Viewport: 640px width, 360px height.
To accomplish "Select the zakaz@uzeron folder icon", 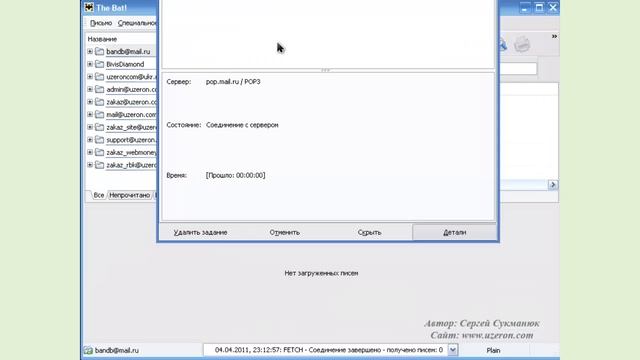I will pos(100,102).
